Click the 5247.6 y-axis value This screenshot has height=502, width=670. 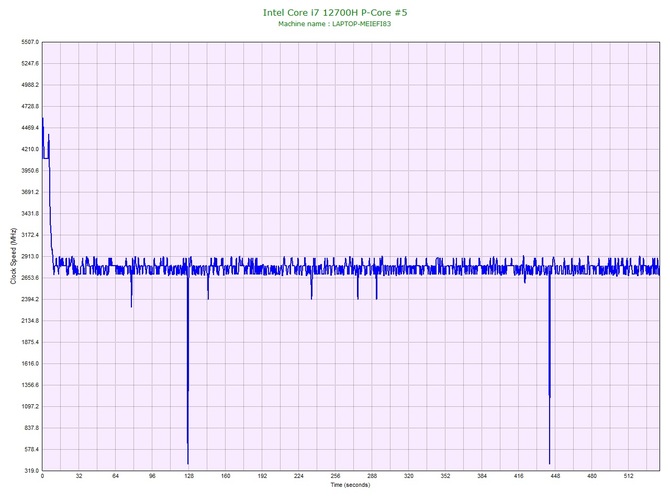click(30, 64)
